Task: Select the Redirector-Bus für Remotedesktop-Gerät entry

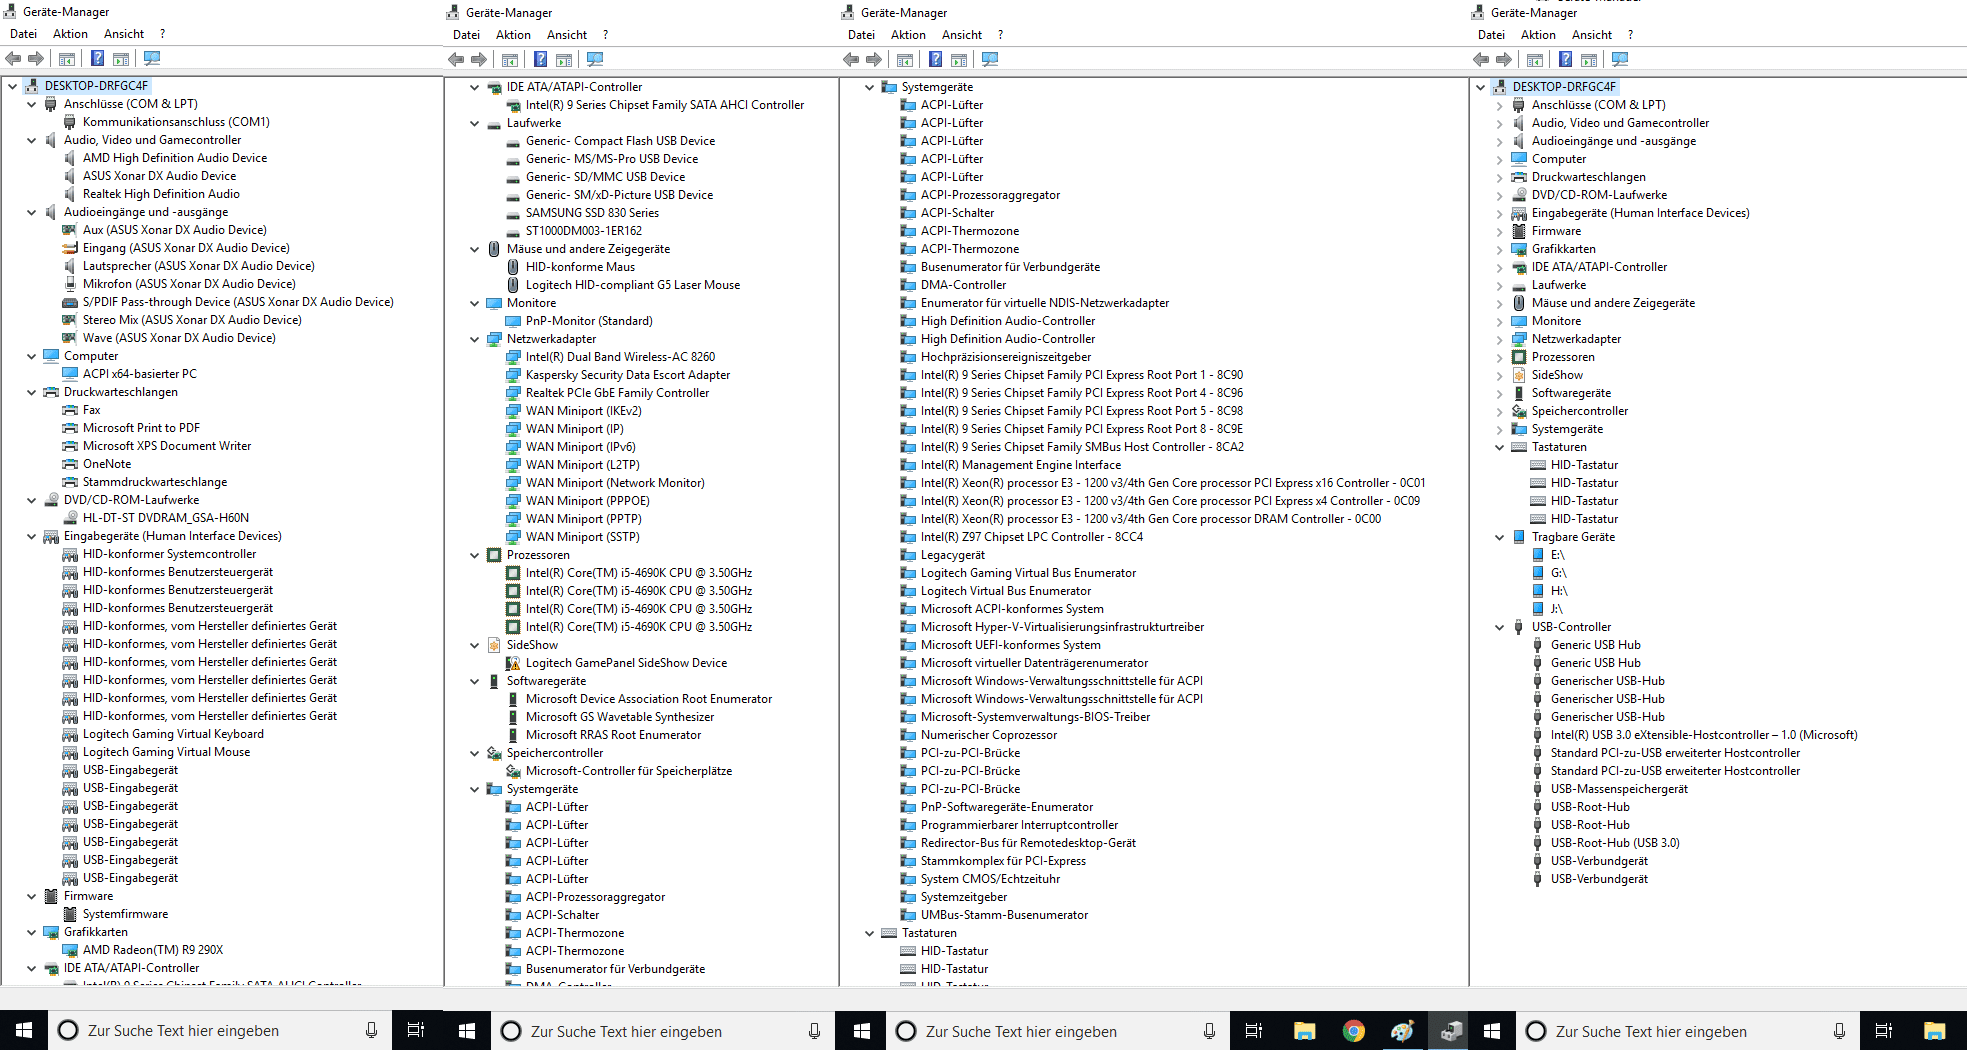Action: (x=1028, y=843)
